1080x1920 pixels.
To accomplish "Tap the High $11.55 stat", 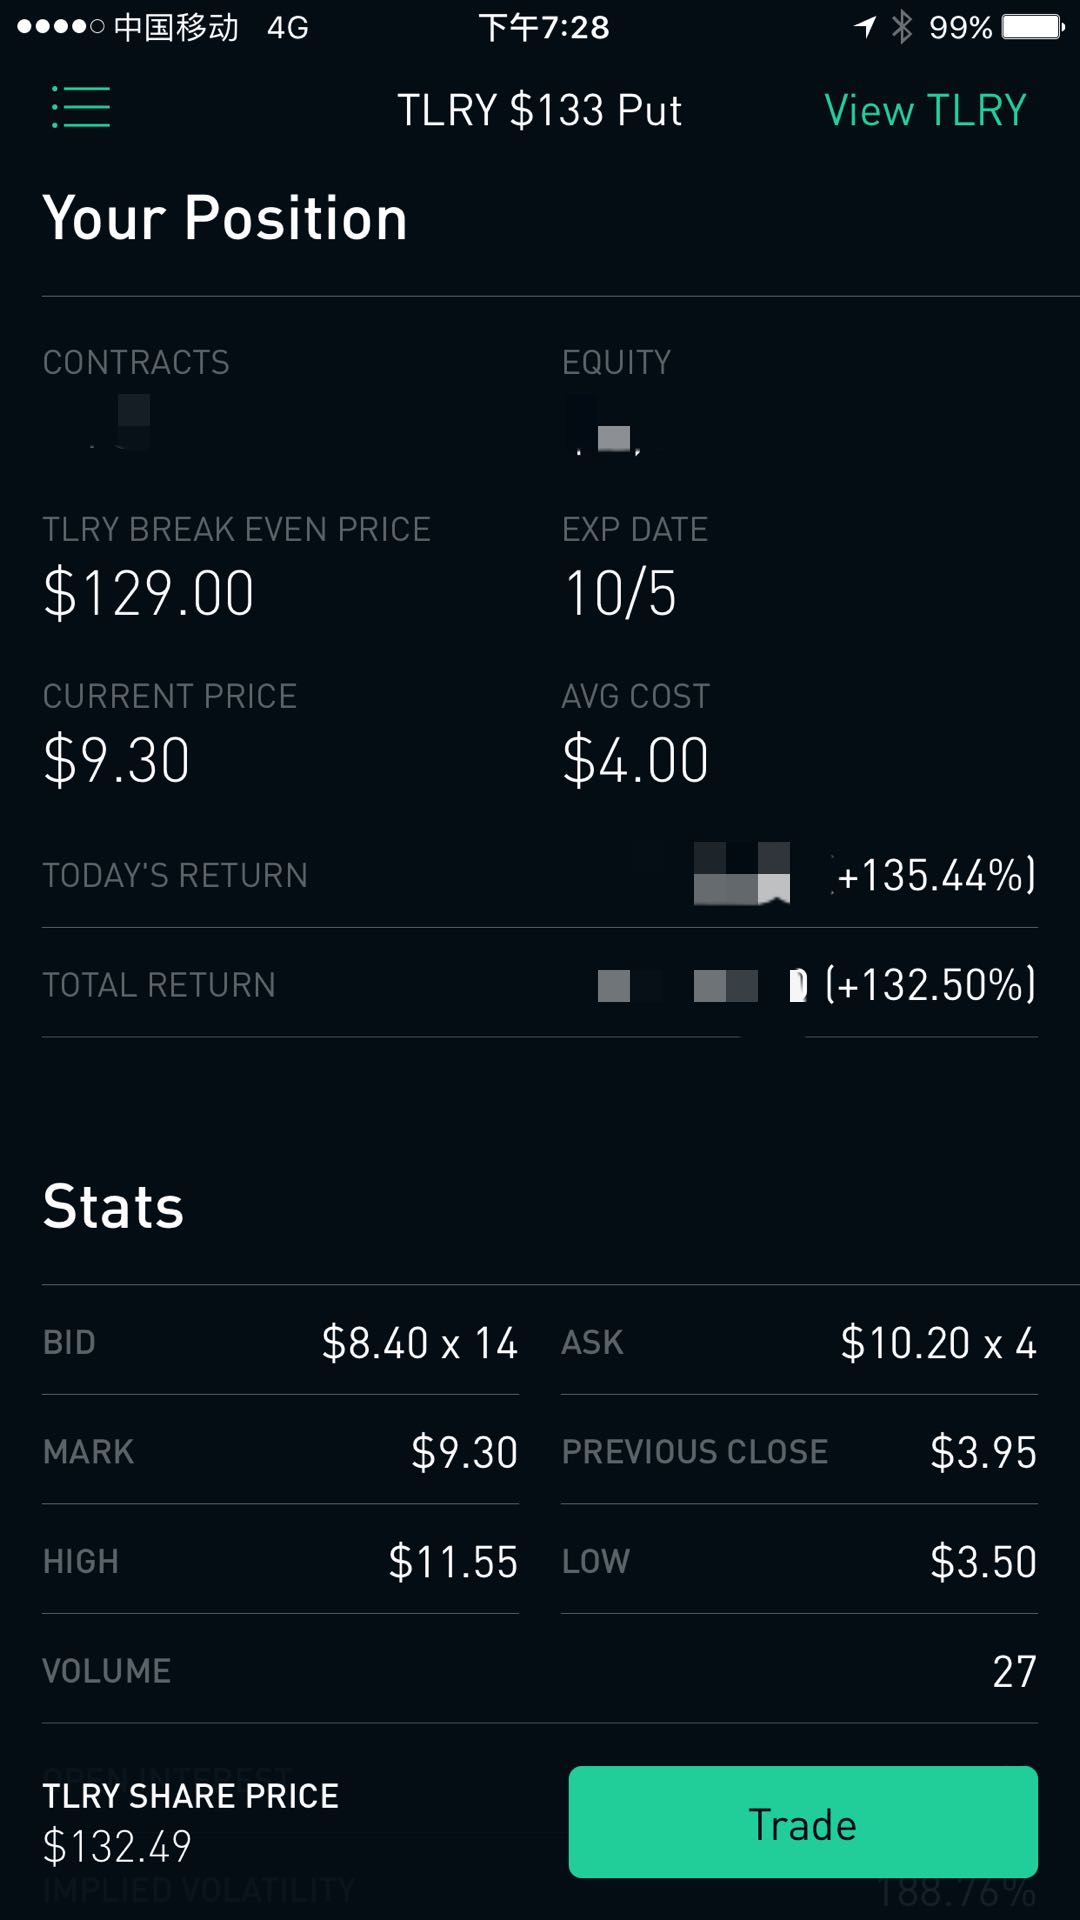I will tap(280, 1561).
